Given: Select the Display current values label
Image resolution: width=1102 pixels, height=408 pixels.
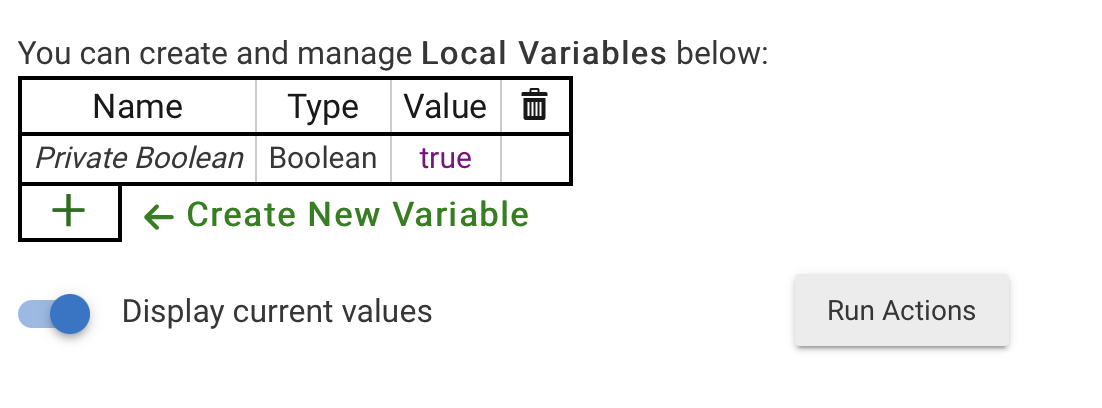Looking at the screenshot, I should (x=277, y=311).
